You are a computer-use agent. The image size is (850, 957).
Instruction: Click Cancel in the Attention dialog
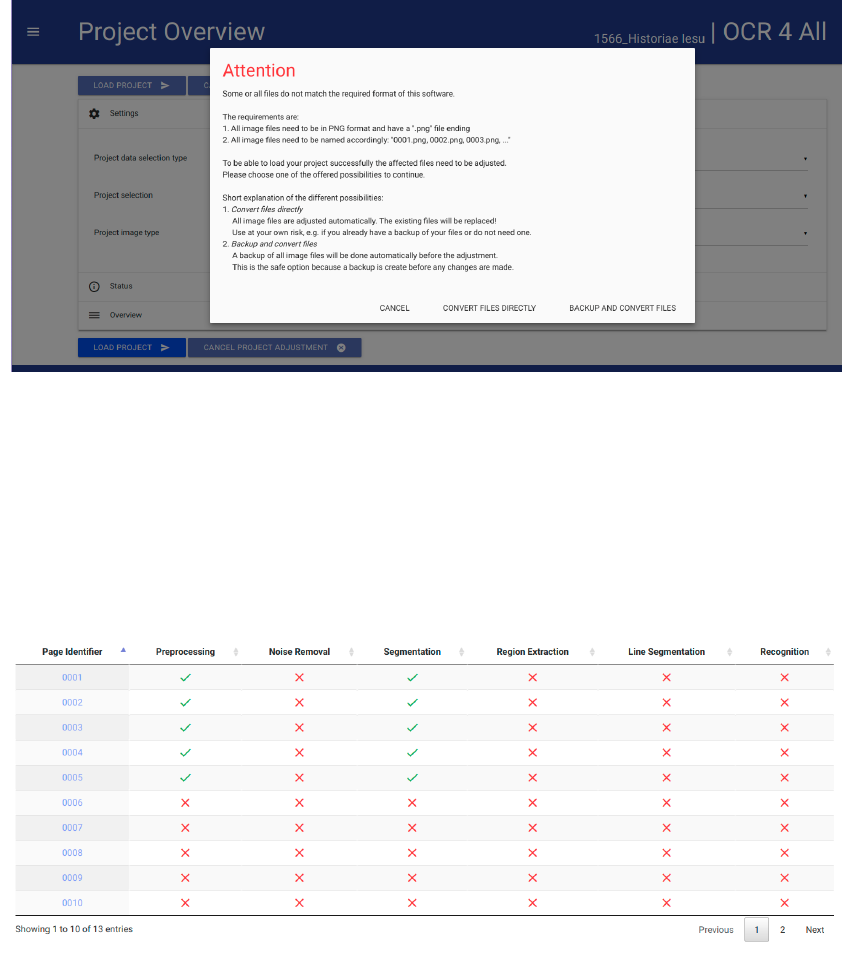(394, 308)
